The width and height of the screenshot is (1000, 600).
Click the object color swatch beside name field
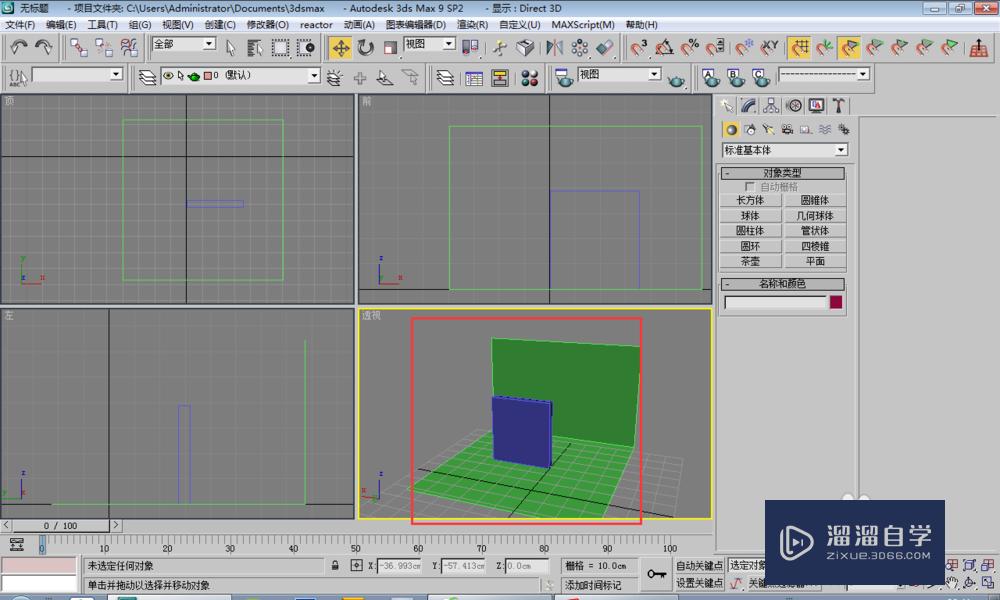coord(836,302)
